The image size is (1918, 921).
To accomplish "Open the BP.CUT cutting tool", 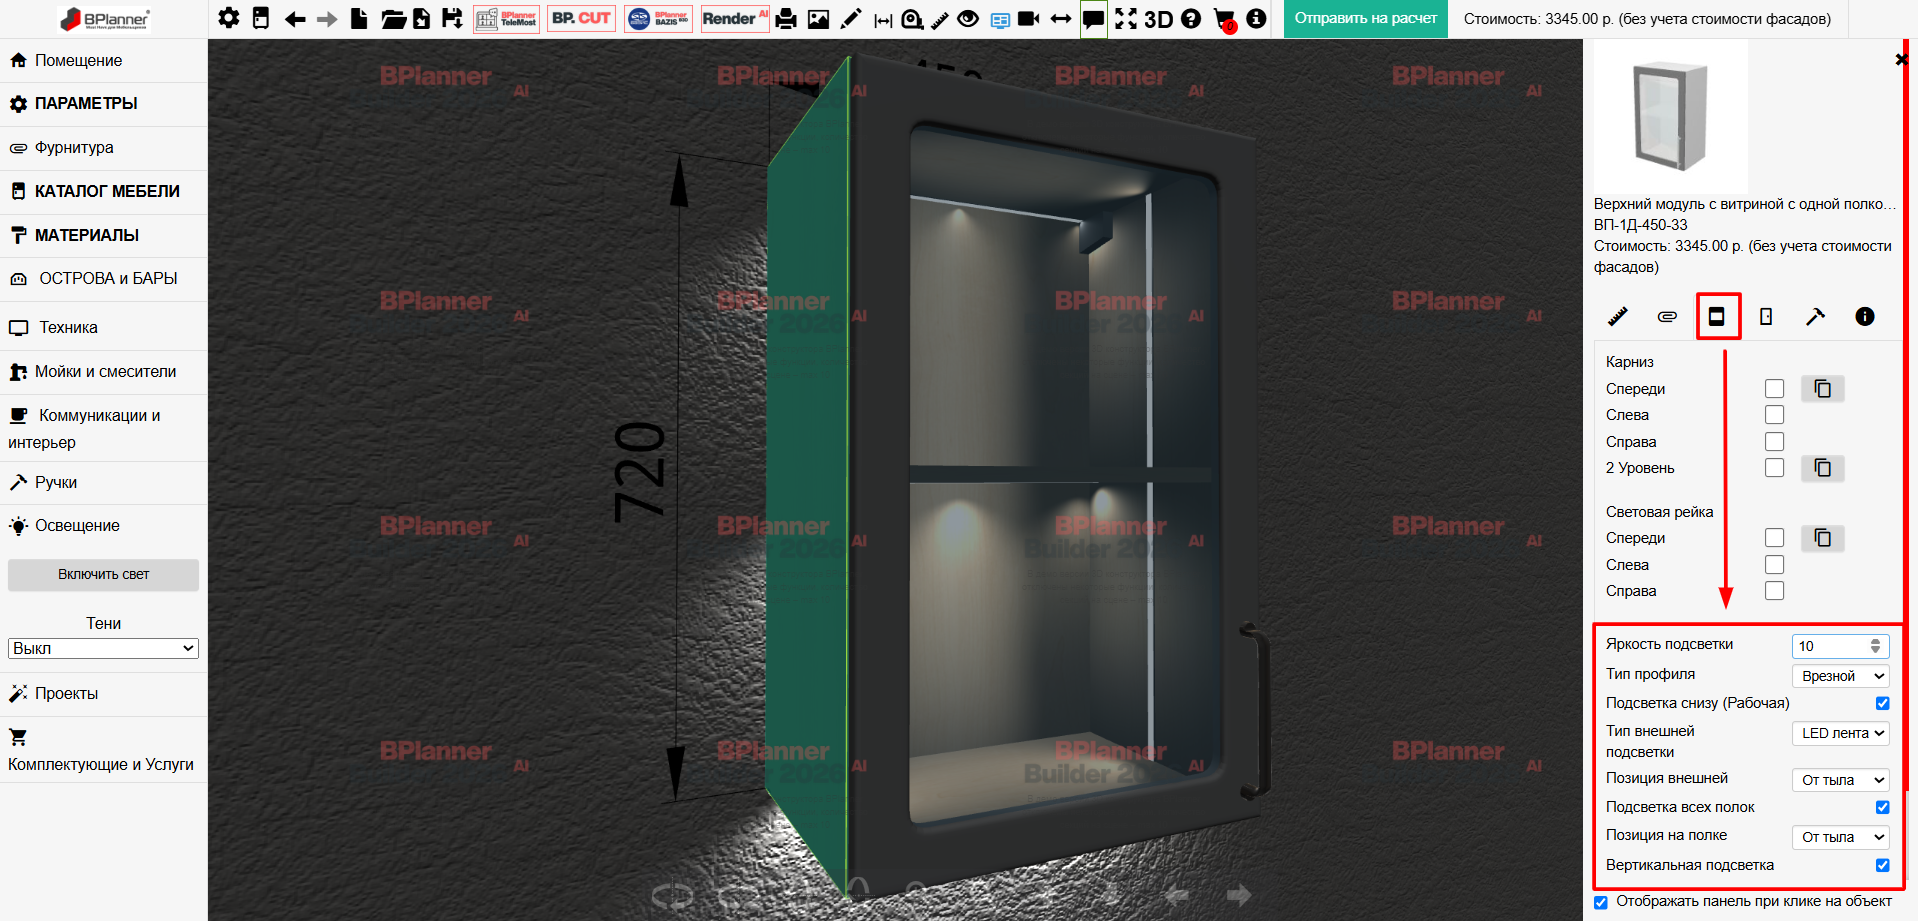I will pos(581,19).
